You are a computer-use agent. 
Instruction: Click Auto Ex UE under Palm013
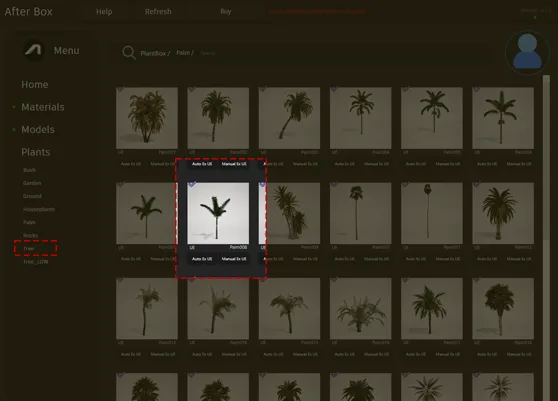(x=131, y=354)
